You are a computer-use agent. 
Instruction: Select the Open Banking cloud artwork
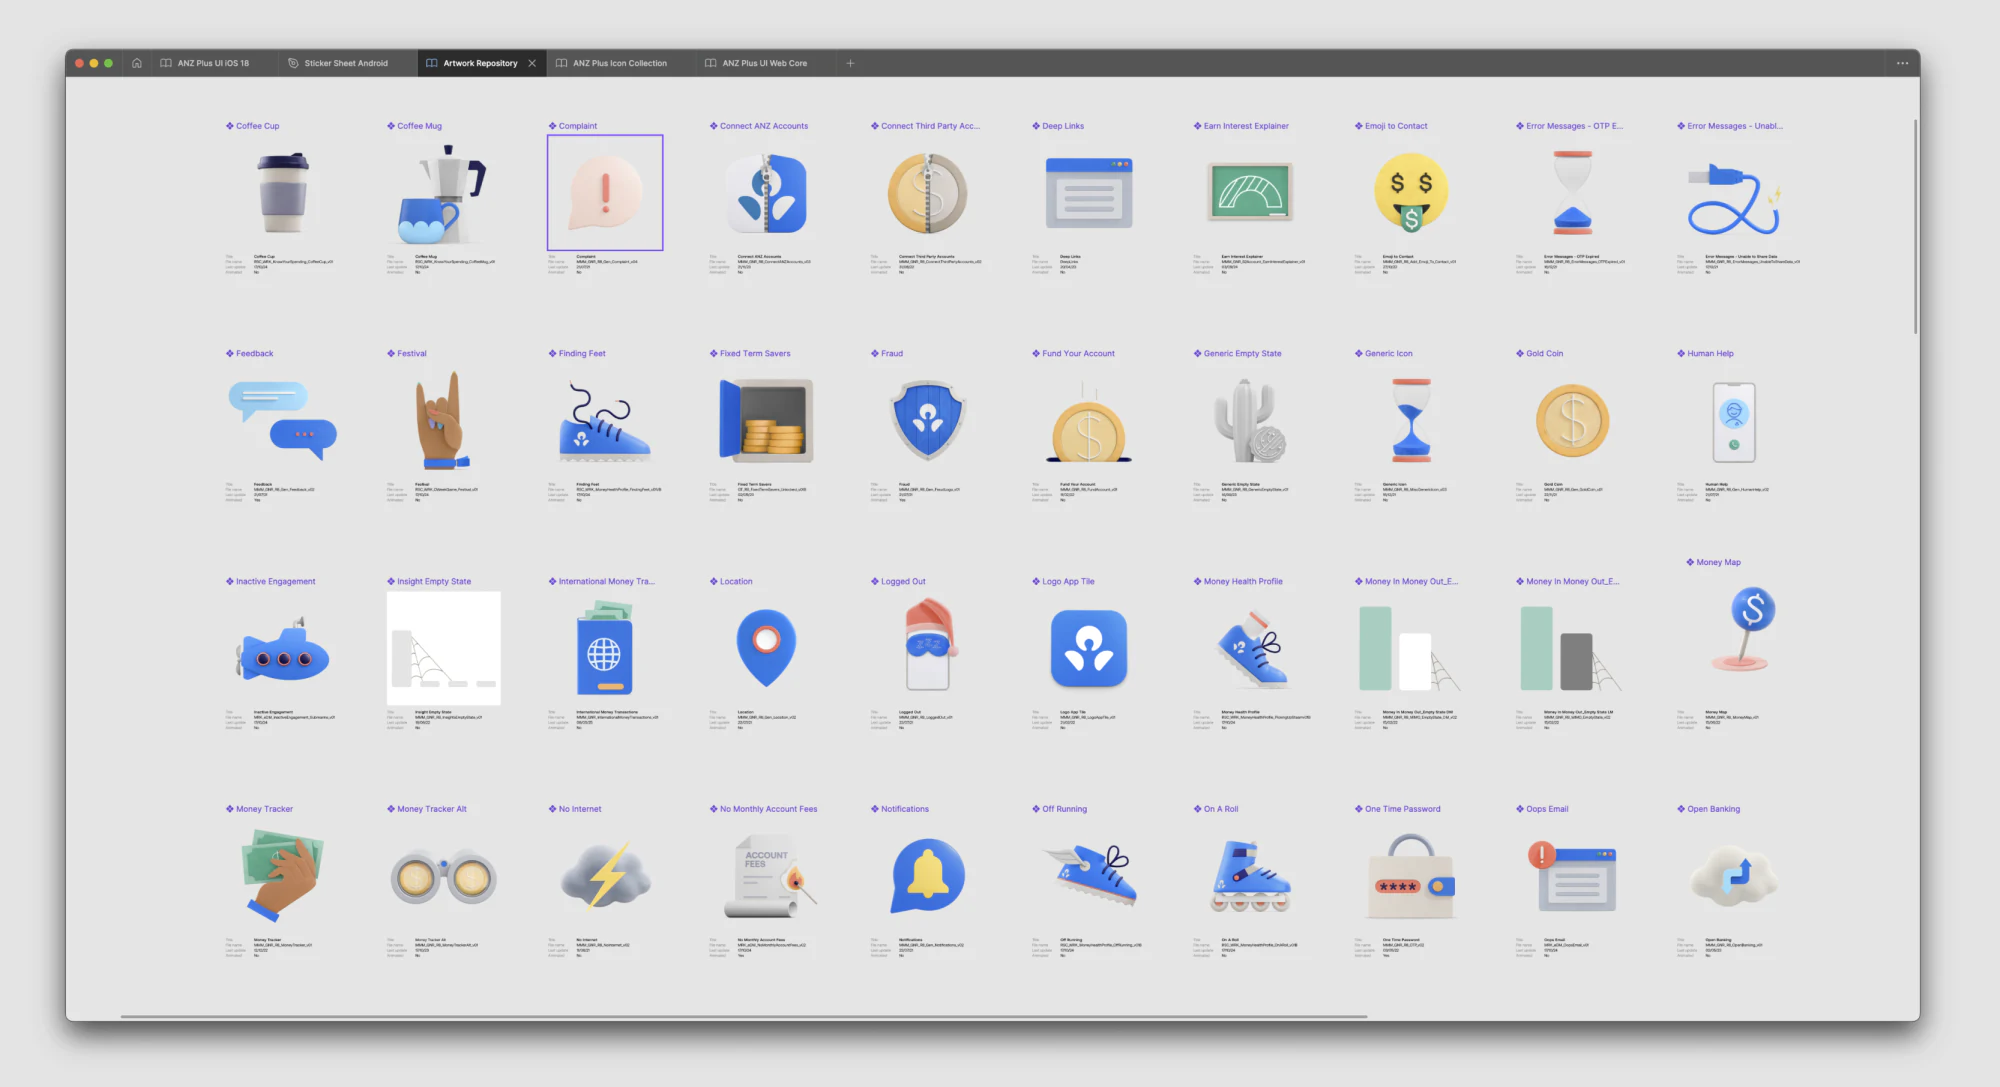coord(1734,877)
